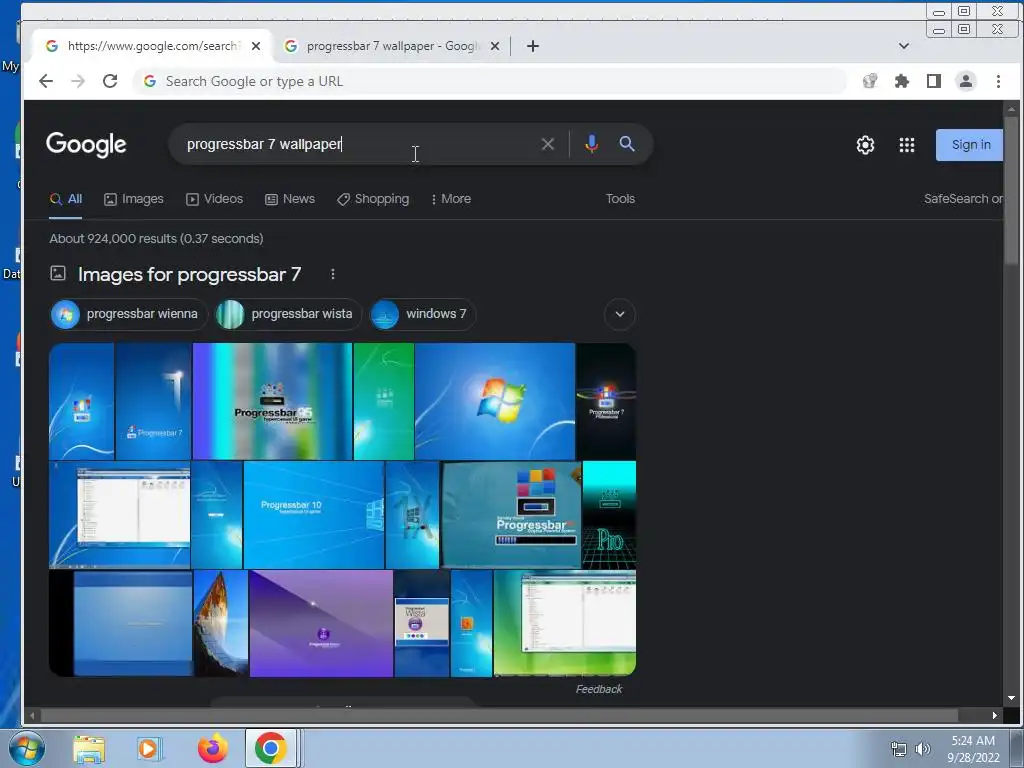Open the Tools filter options
The image size is (1024, 768).
tap(620, 199)
